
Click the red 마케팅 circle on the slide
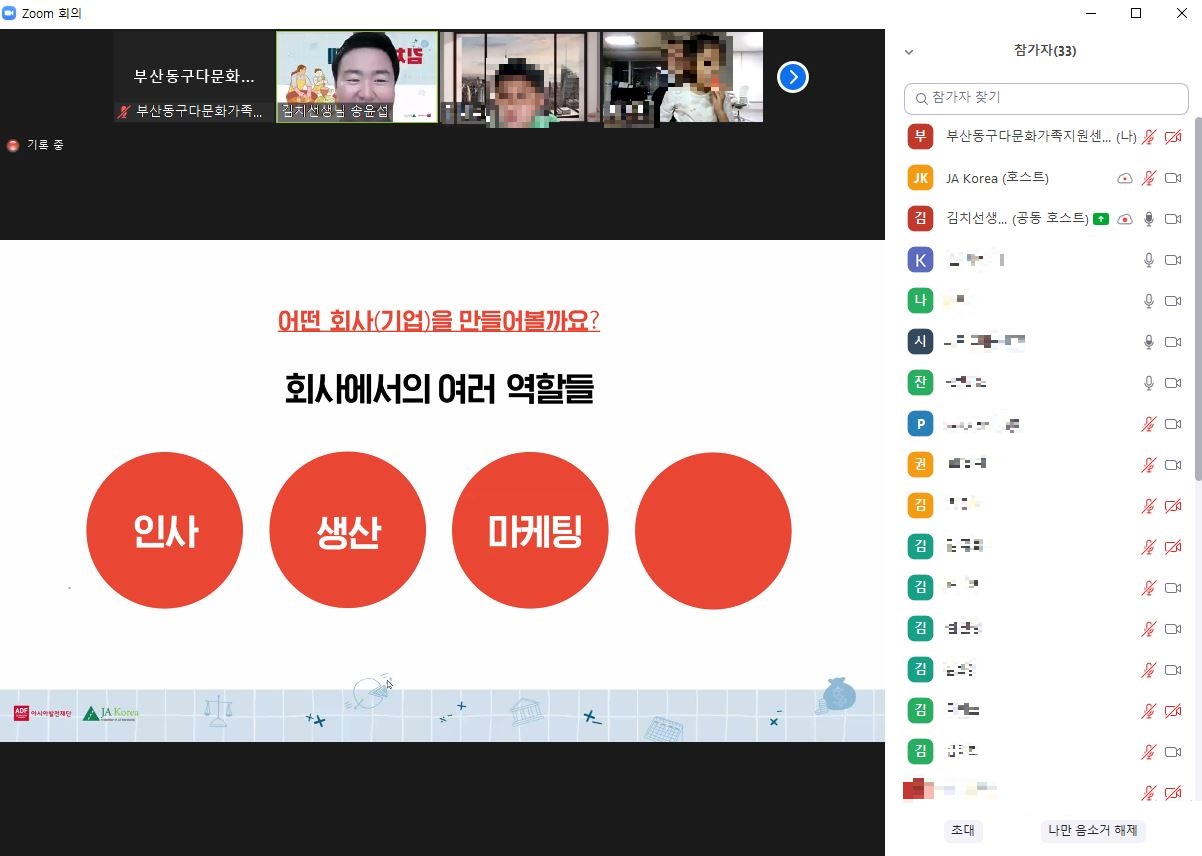tap(530, 530)
